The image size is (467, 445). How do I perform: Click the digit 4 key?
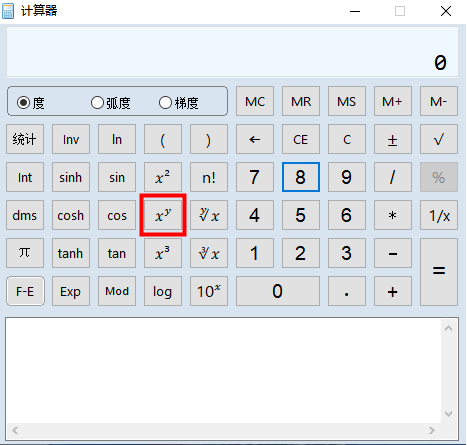pyautogui.click(x=255, y=215)
